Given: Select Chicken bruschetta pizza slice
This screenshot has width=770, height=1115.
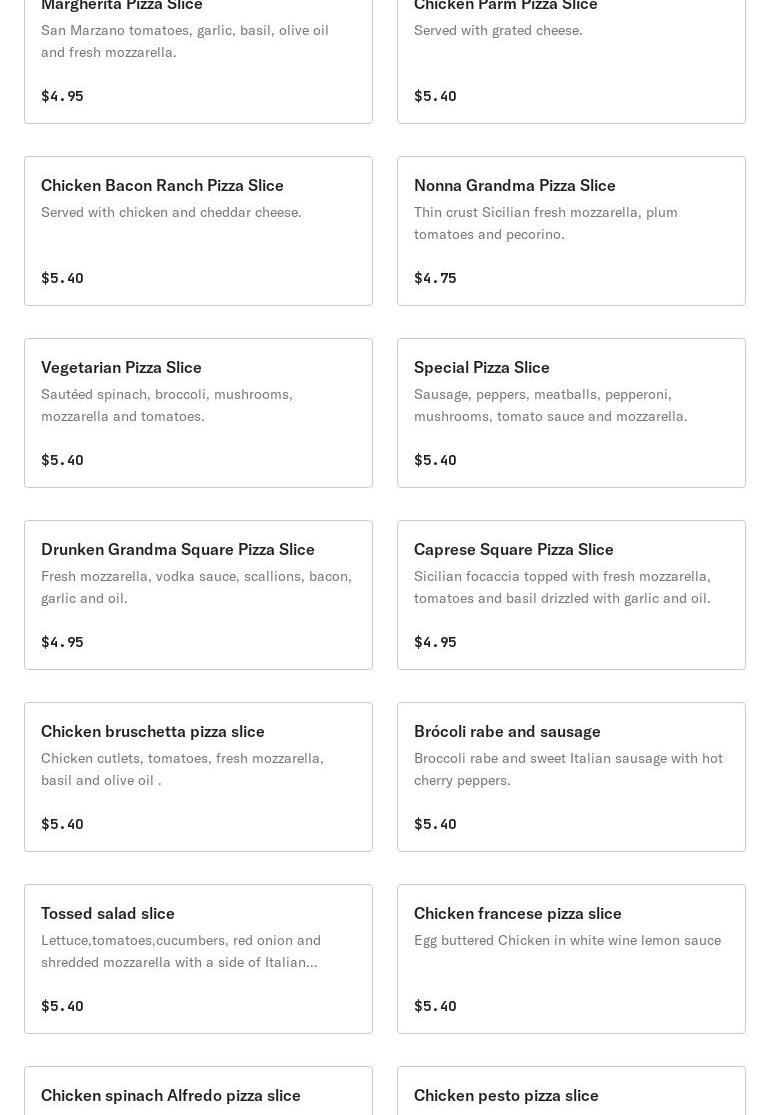Looking at the screenshot, I should 198,777.
